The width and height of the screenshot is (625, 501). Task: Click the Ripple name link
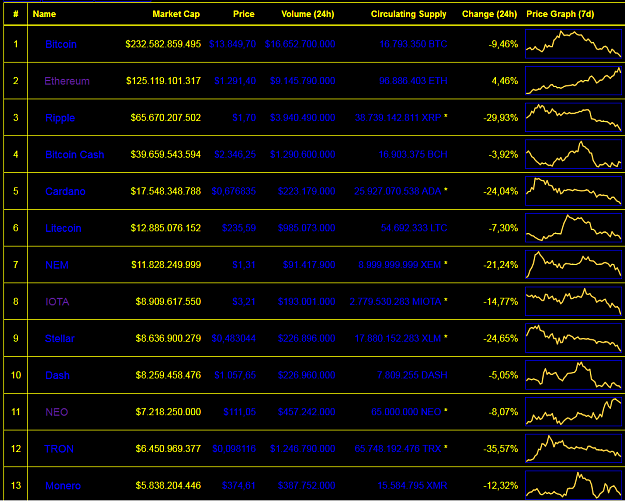(x=60, y=118)
